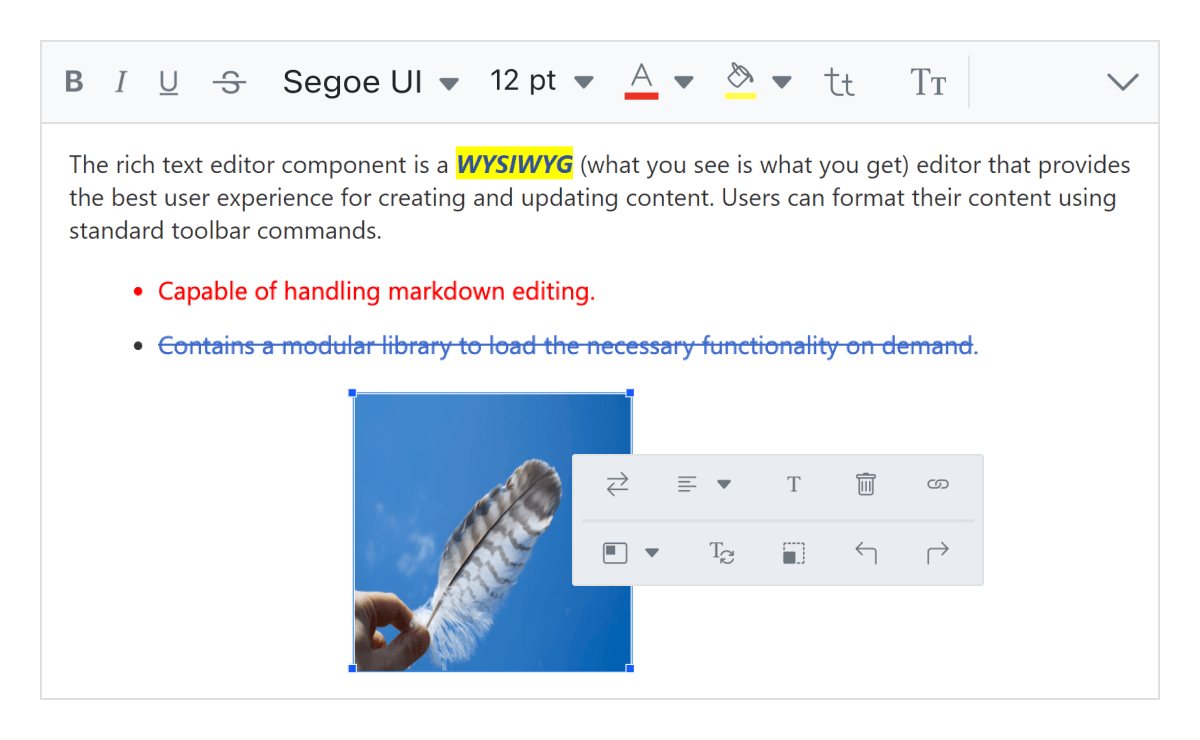Delete the image with the trash icon

(x=865, y=484)
